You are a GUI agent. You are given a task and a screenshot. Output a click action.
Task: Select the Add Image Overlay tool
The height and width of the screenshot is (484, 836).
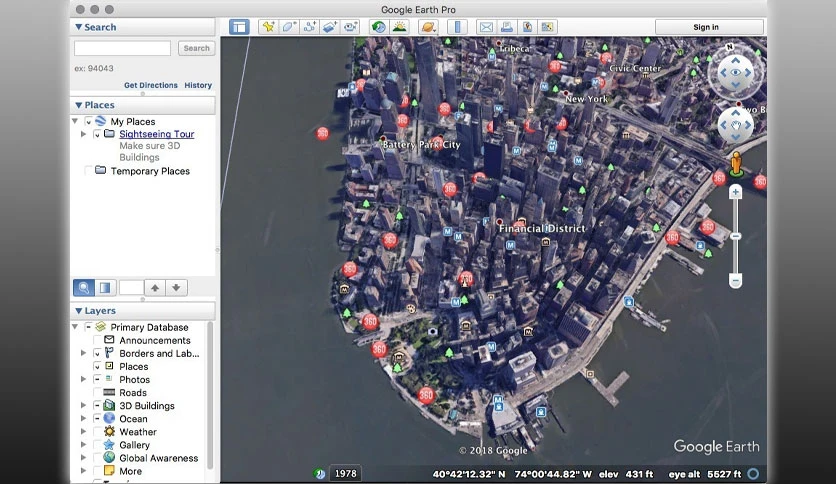(329, 27)
